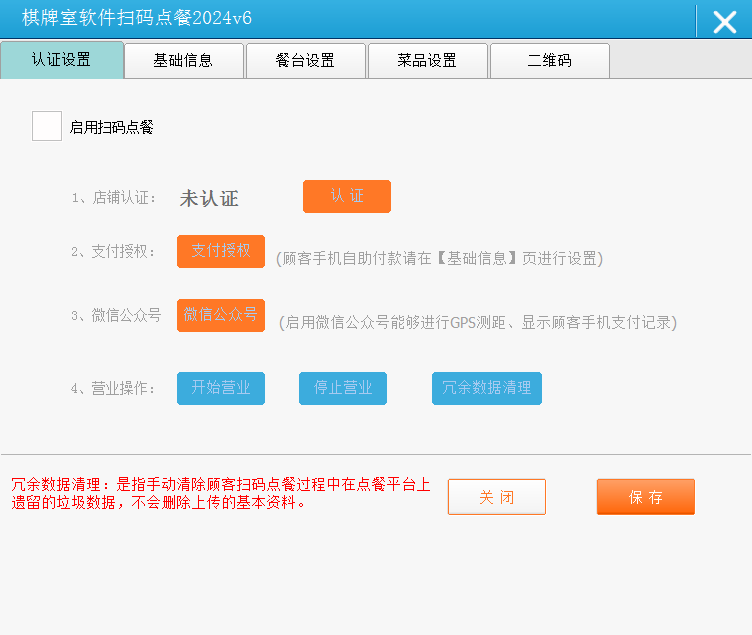752x635 pixels.
Task: Open the 二维码 tab
Action: coord(549,61)
